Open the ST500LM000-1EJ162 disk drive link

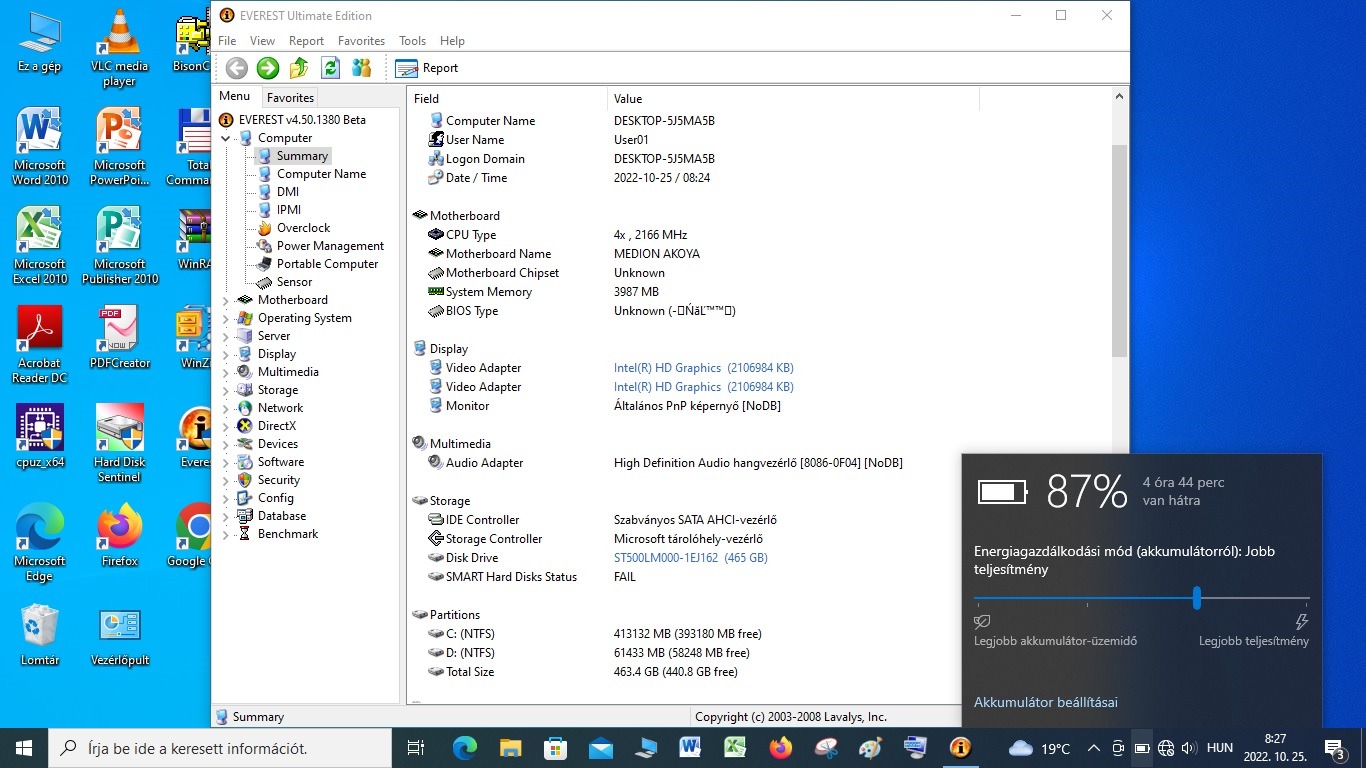point(691,558)
